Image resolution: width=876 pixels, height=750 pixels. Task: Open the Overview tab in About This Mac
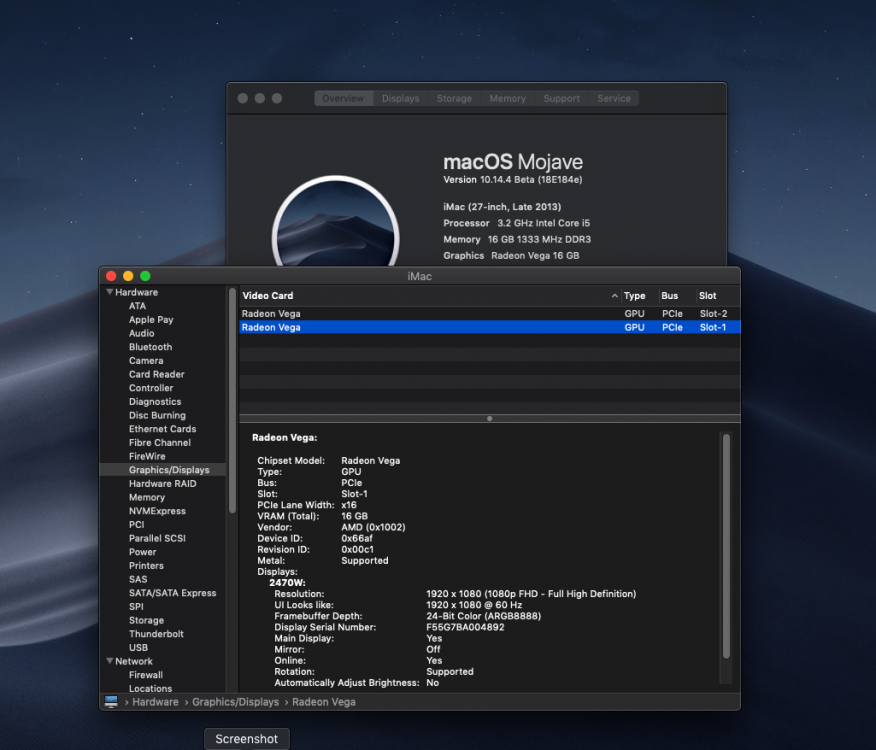click(x=343, y=98)
